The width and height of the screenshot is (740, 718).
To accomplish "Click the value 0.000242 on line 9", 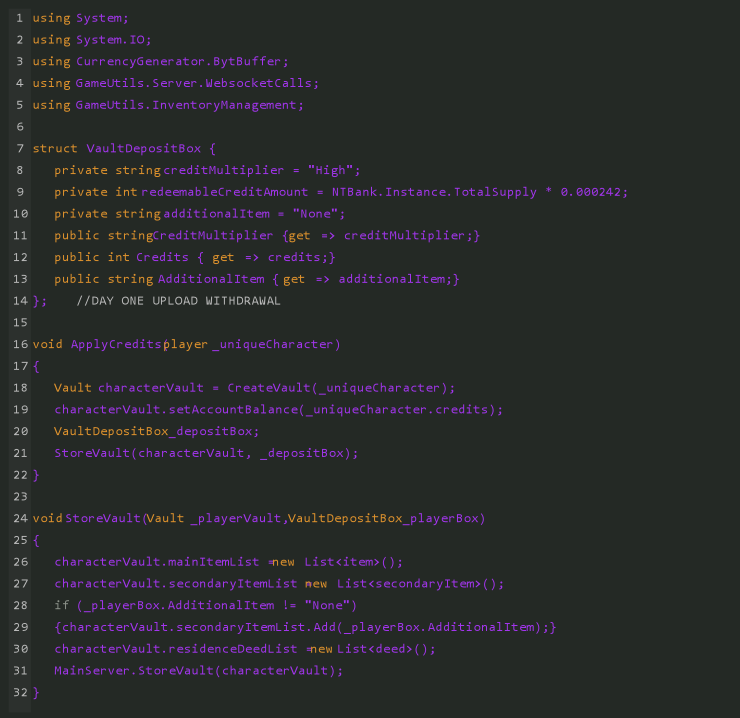I will (590, 192).
